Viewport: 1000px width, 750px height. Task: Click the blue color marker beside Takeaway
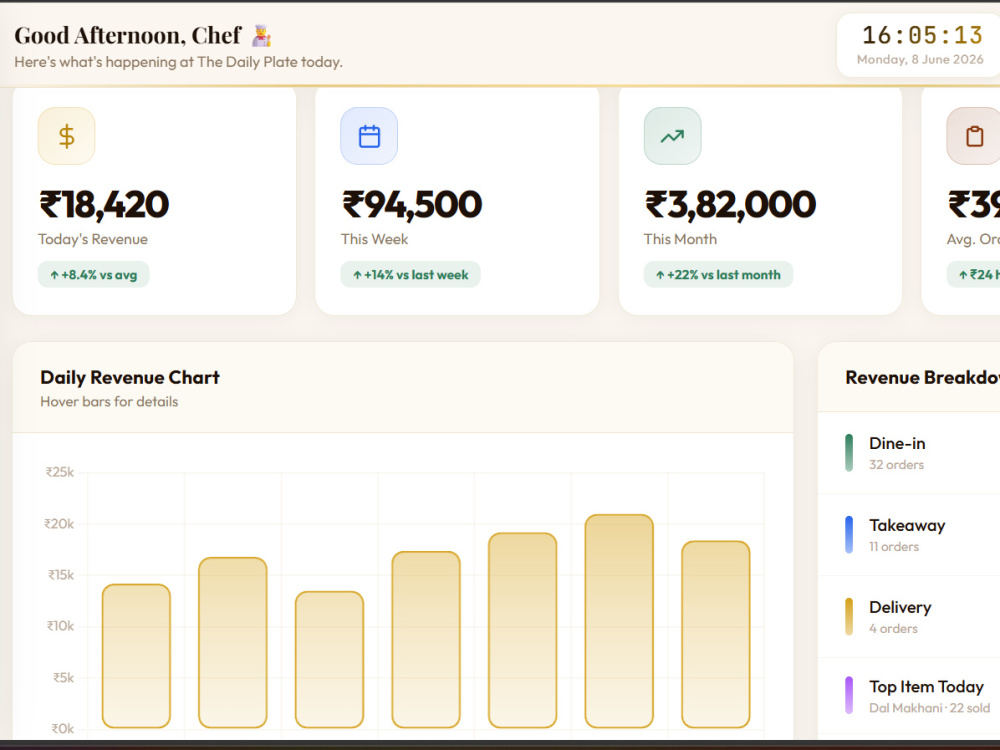click(x=849, y=534)
